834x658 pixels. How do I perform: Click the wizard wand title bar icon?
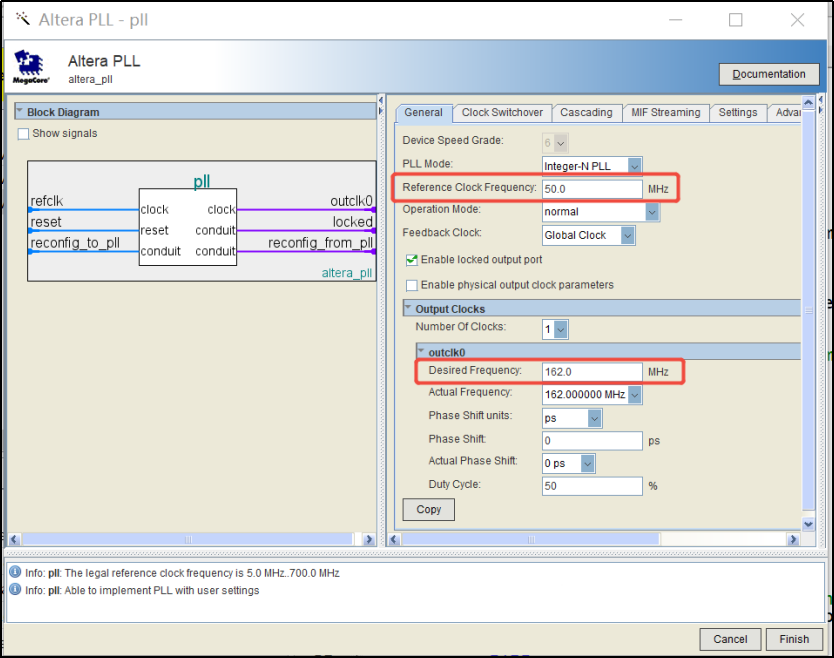click(22, 19)
